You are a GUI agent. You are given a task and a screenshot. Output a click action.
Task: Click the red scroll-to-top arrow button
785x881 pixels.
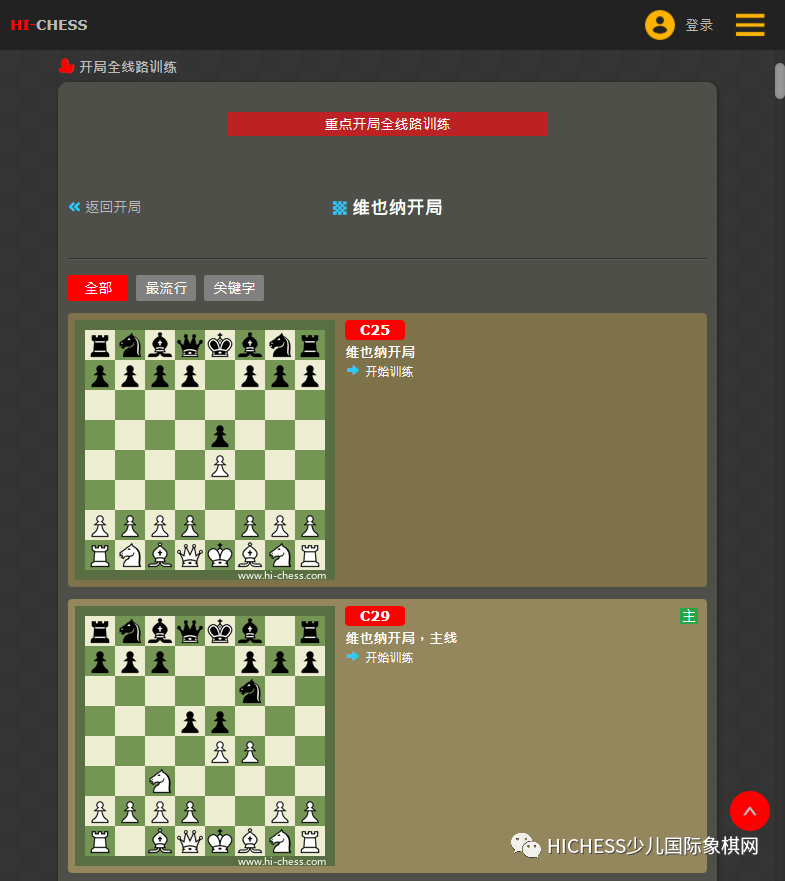pos(750,811)
